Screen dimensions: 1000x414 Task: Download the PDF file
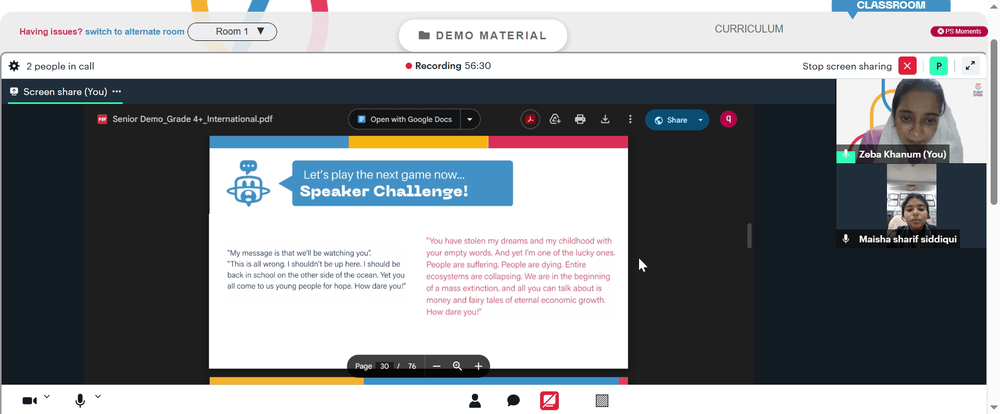605,119
